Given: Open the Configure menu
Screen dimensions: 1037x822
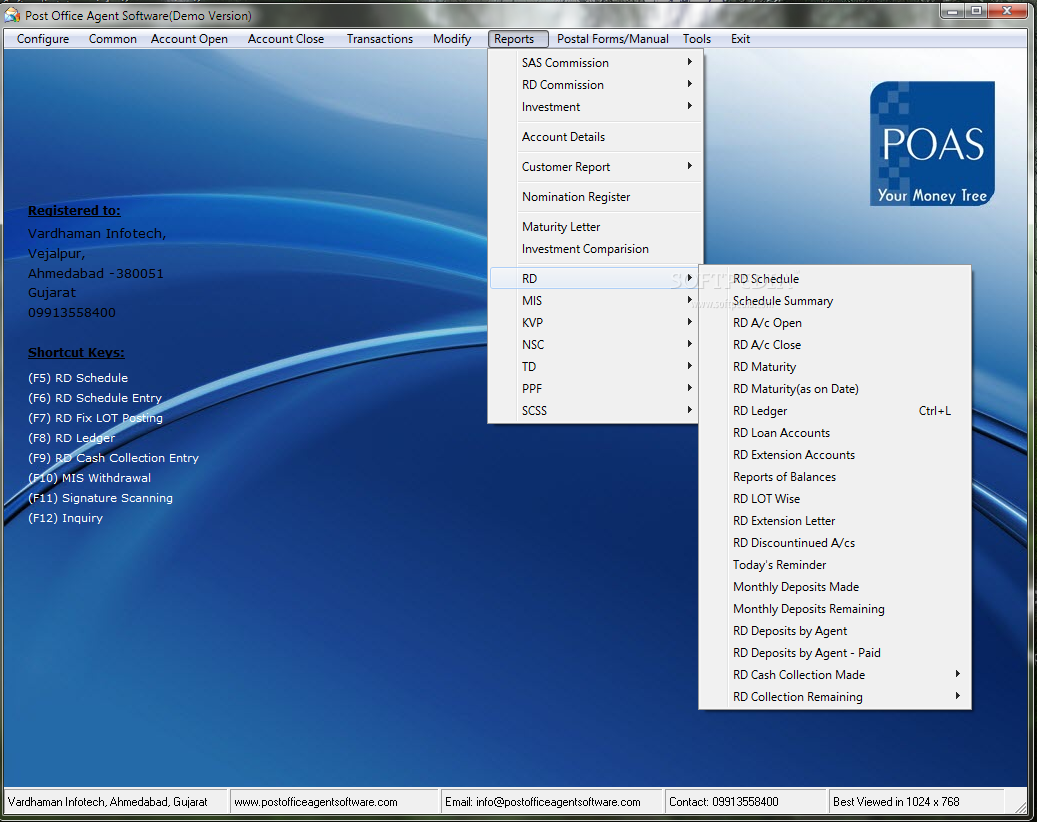Looking at the screenshot, I should click(43, 39).
